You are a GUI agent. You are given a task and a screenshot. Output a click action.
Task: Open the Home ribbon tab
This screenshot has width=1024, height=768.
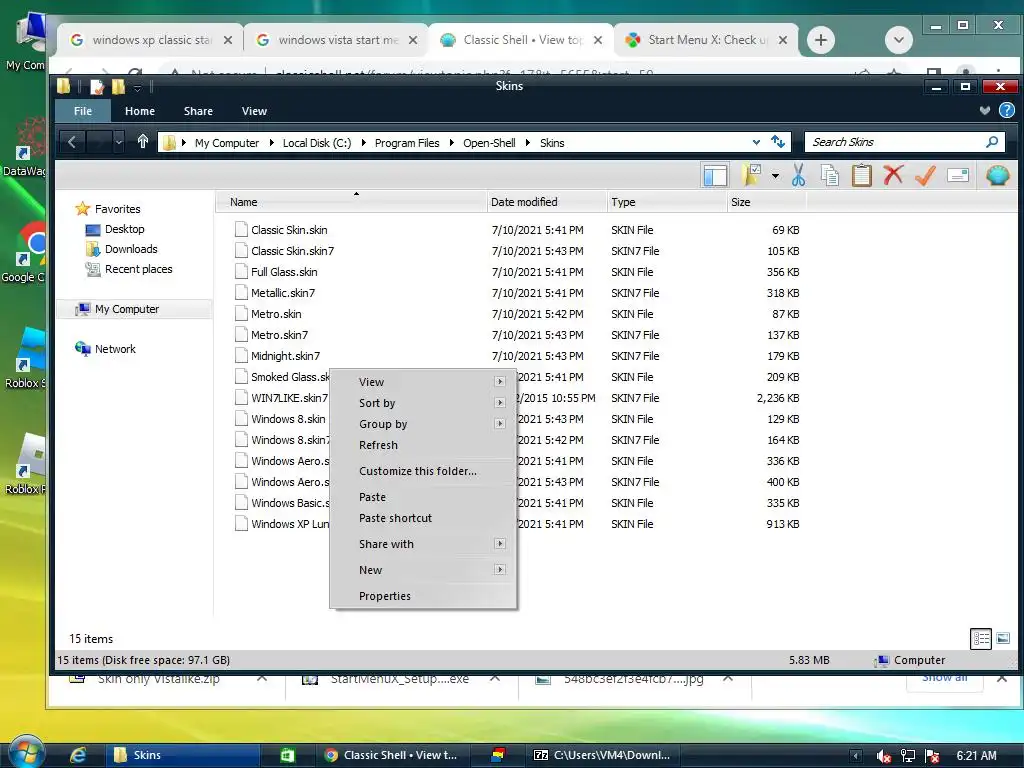point(140,110)
